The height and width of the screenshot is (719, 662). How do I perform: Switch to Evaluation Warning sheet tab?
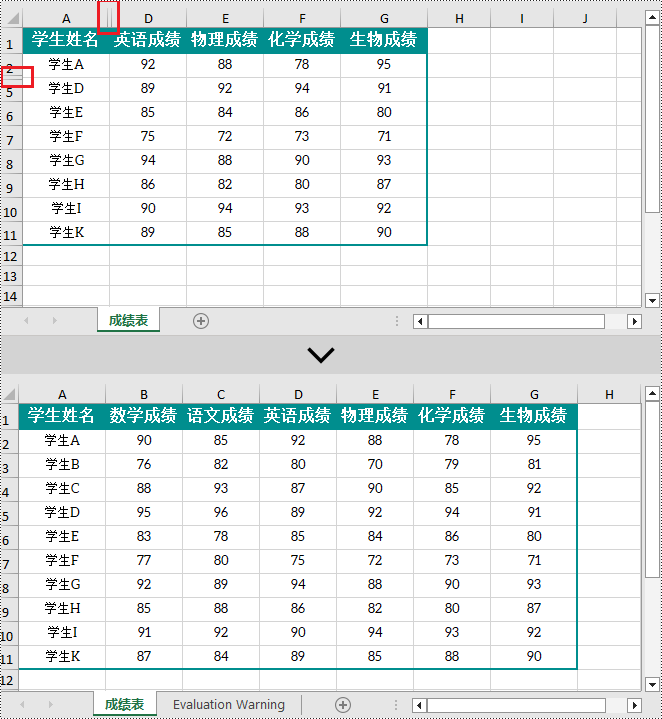point(229,704)
